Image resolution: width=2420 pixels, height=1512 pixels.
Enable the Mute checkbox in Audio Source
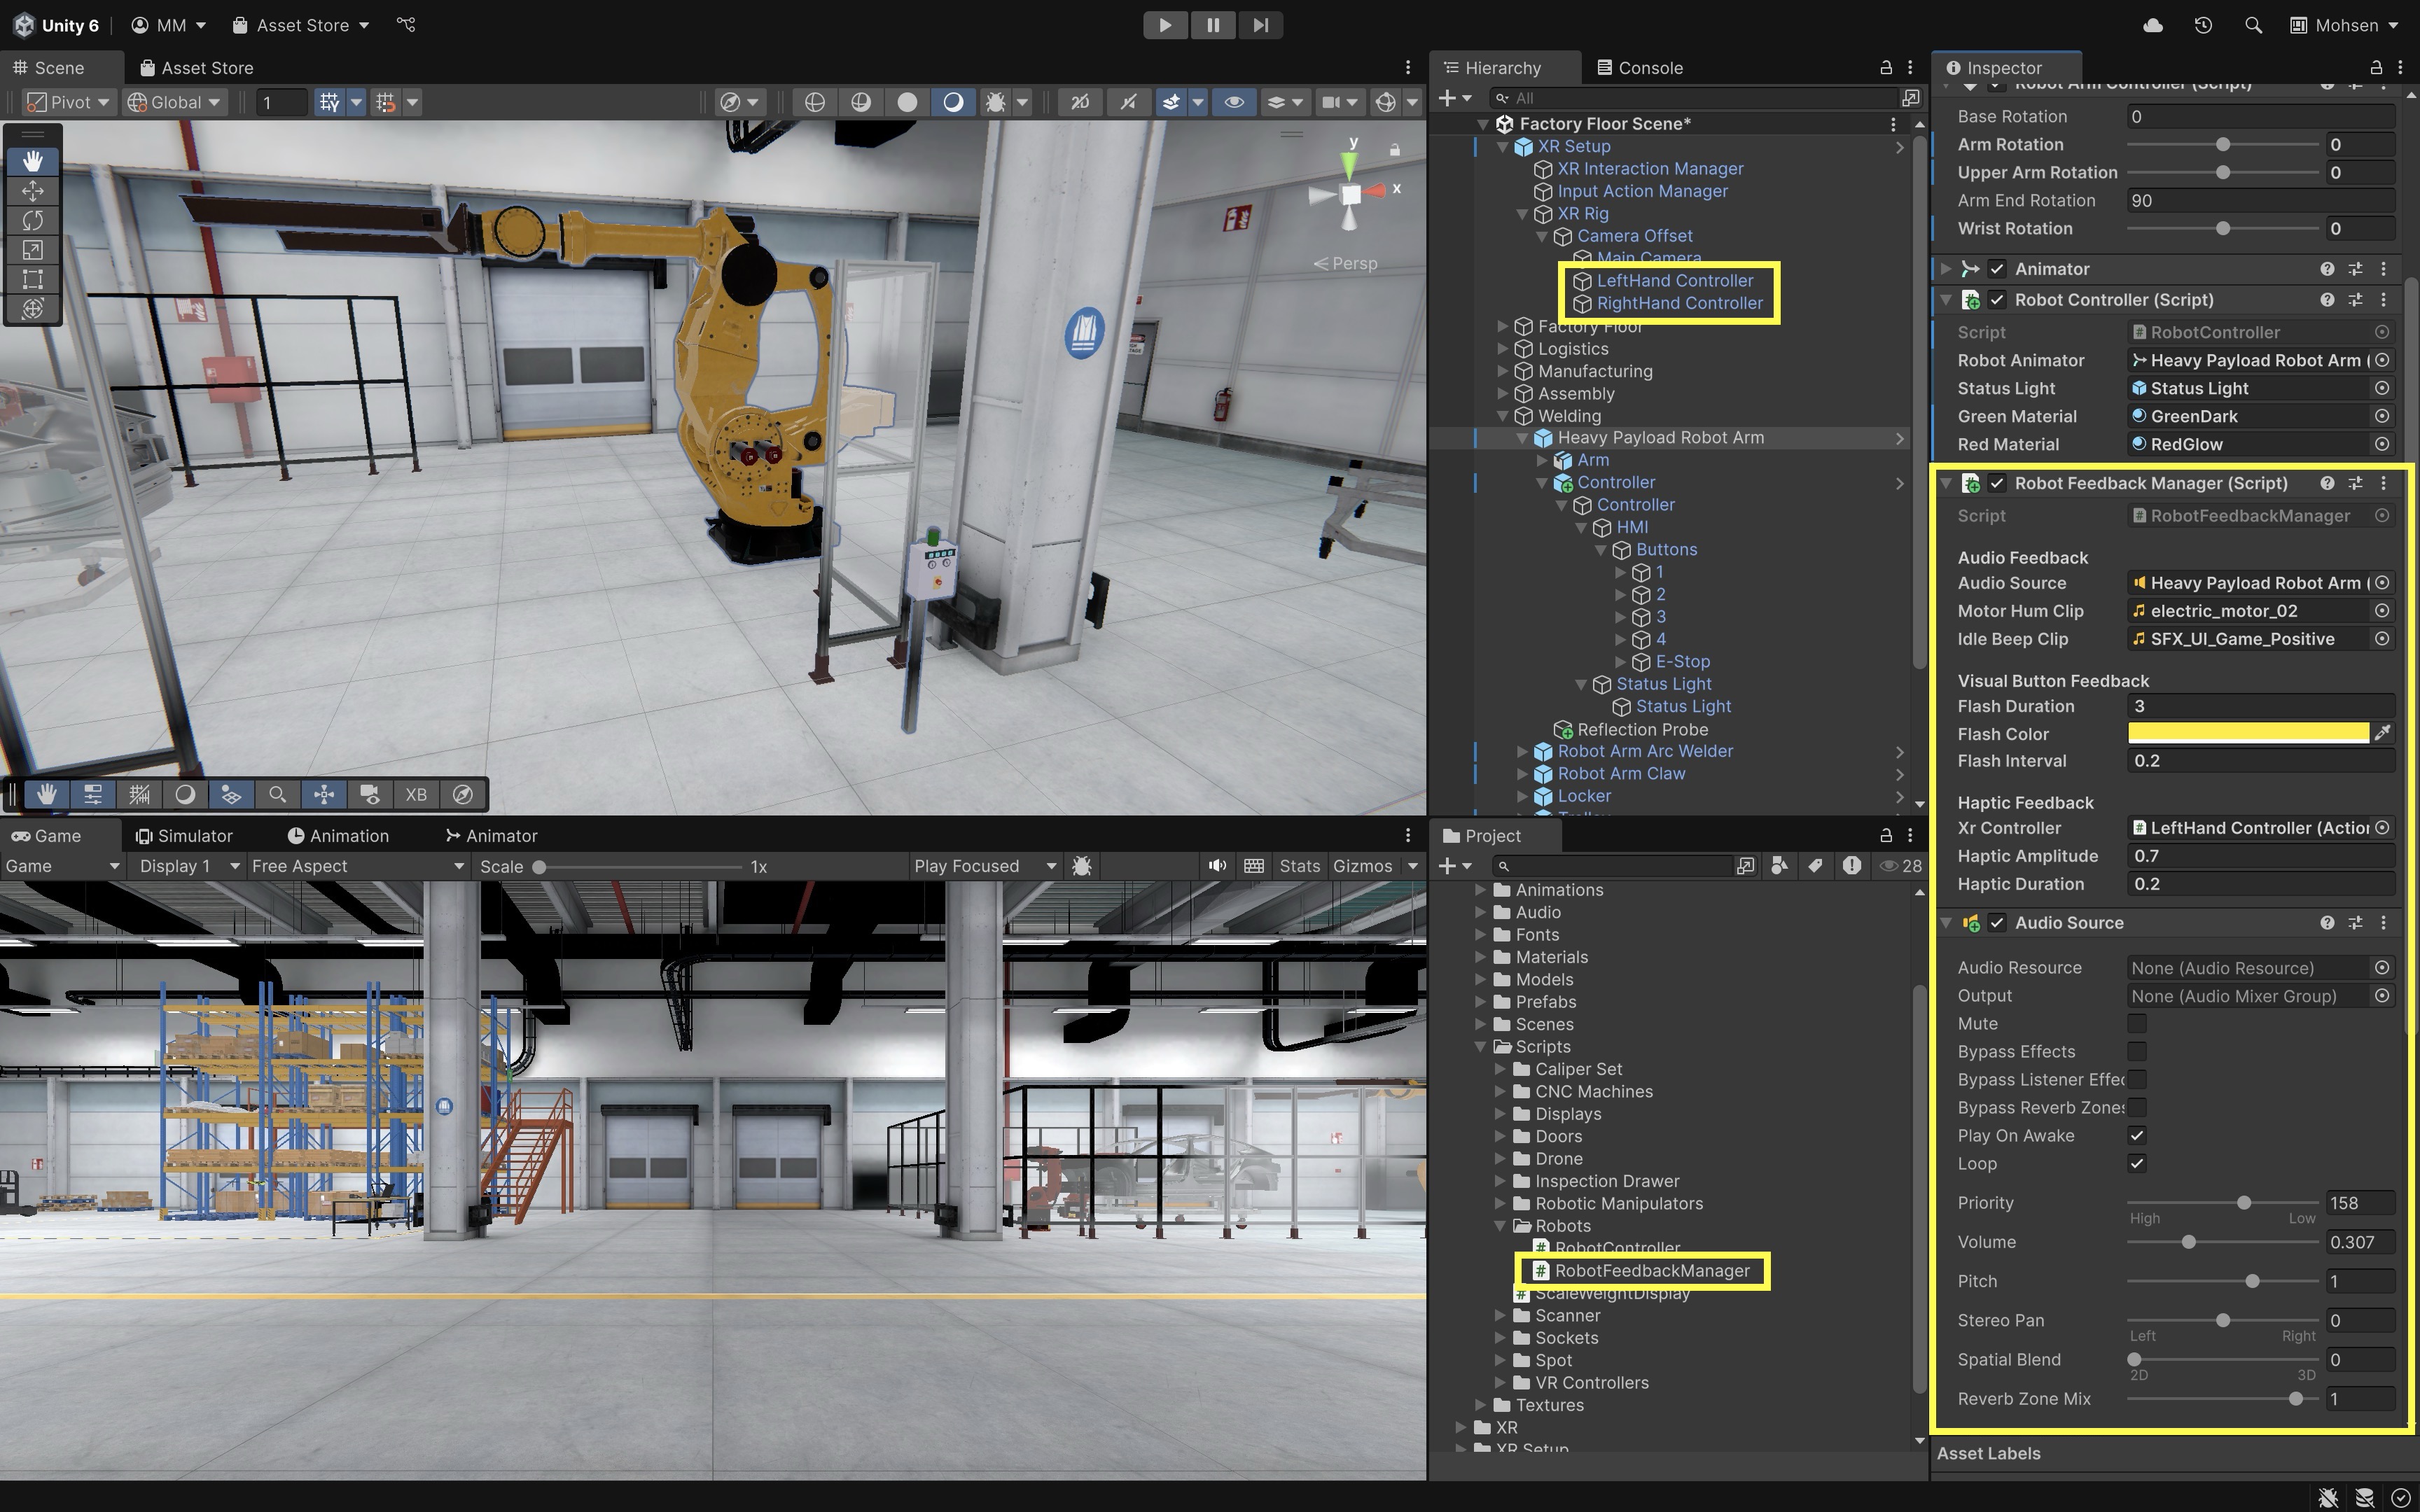[x=2137, y=1024]
